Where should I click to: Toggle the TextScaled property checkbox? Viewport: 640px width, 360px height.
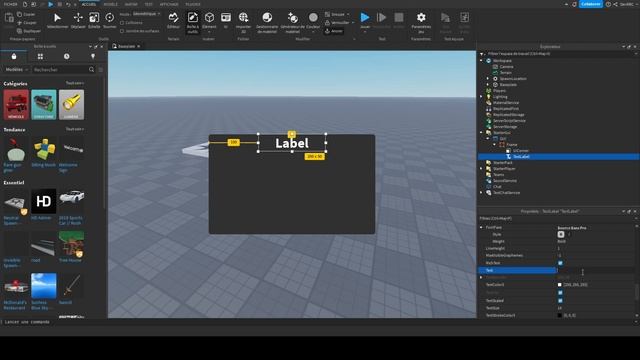(x=560, y=300)
